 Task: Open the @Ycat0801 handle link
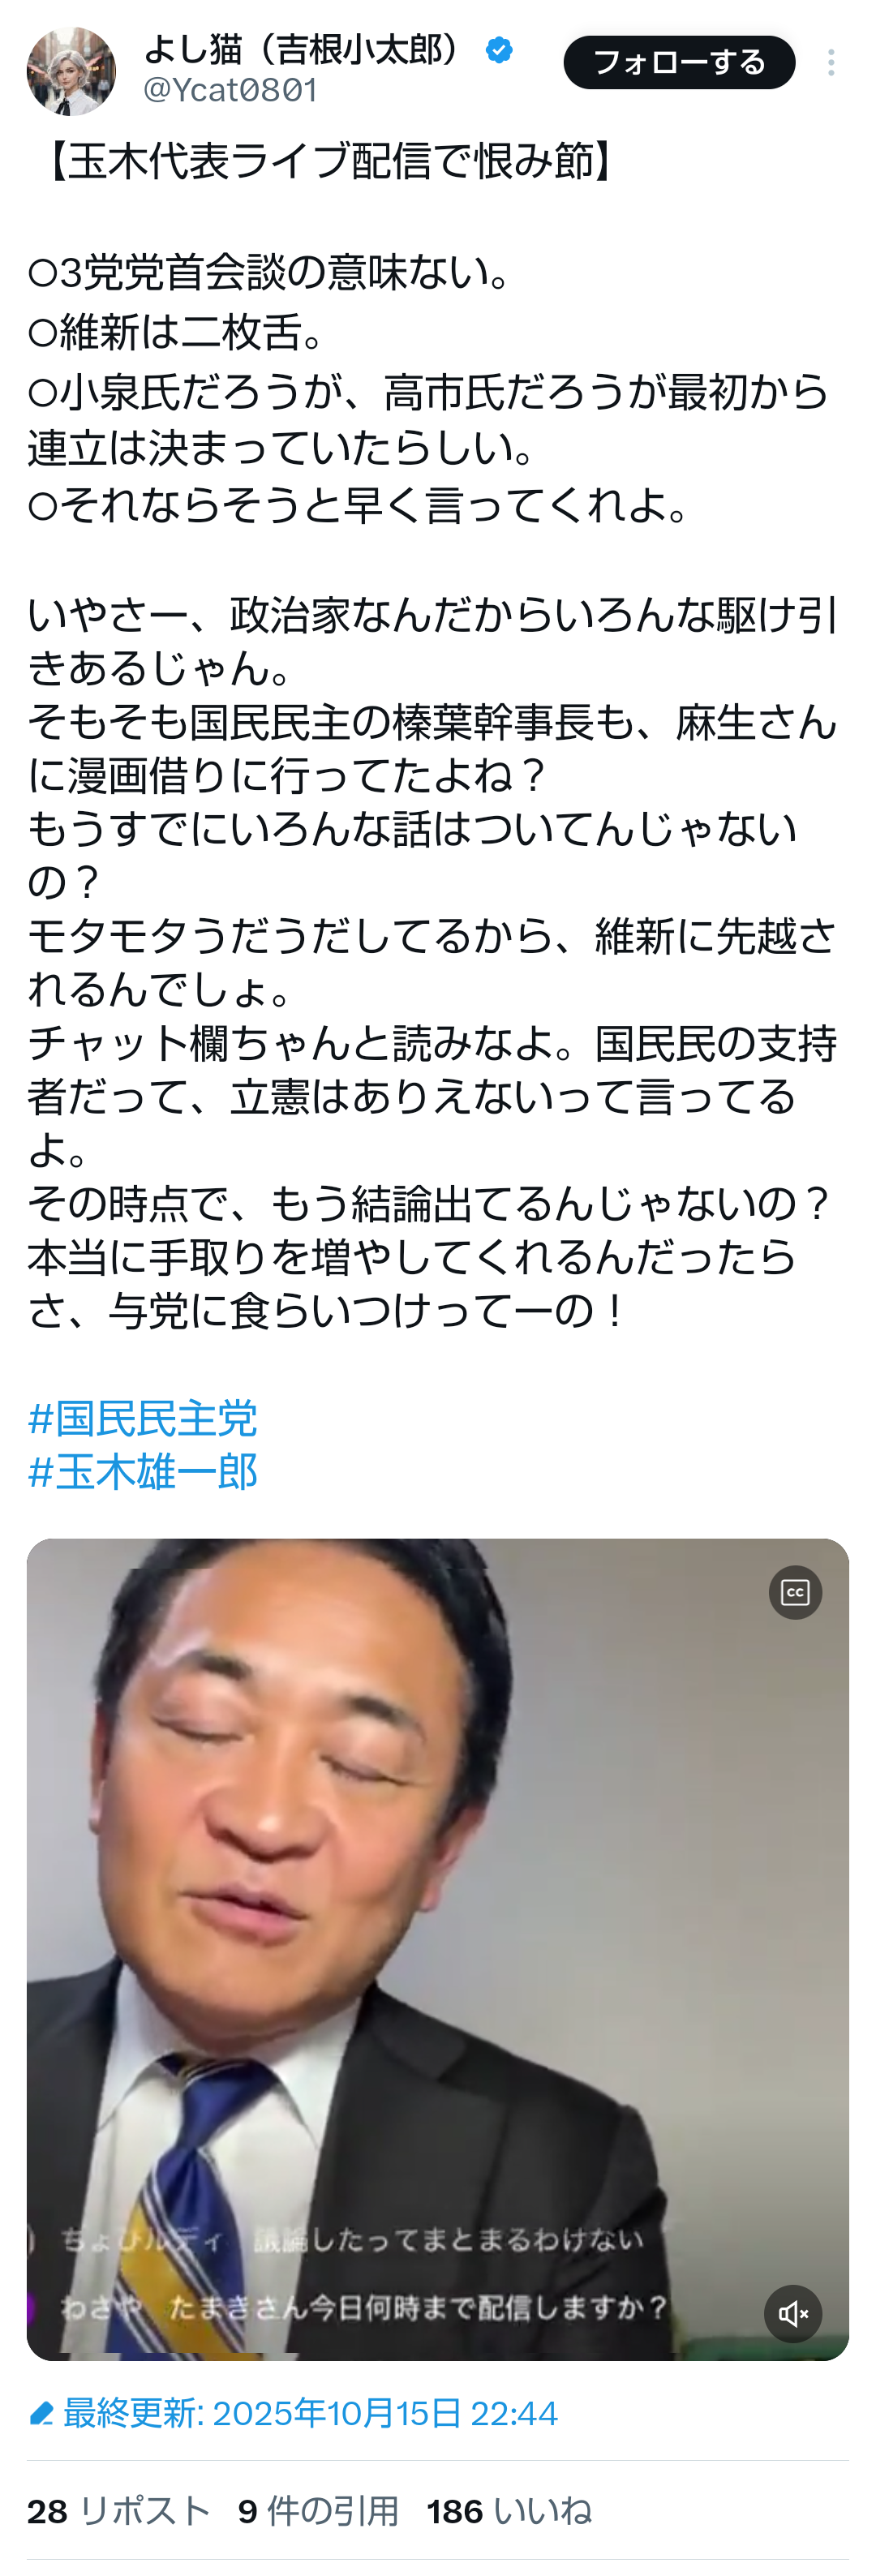click(230, 91)
